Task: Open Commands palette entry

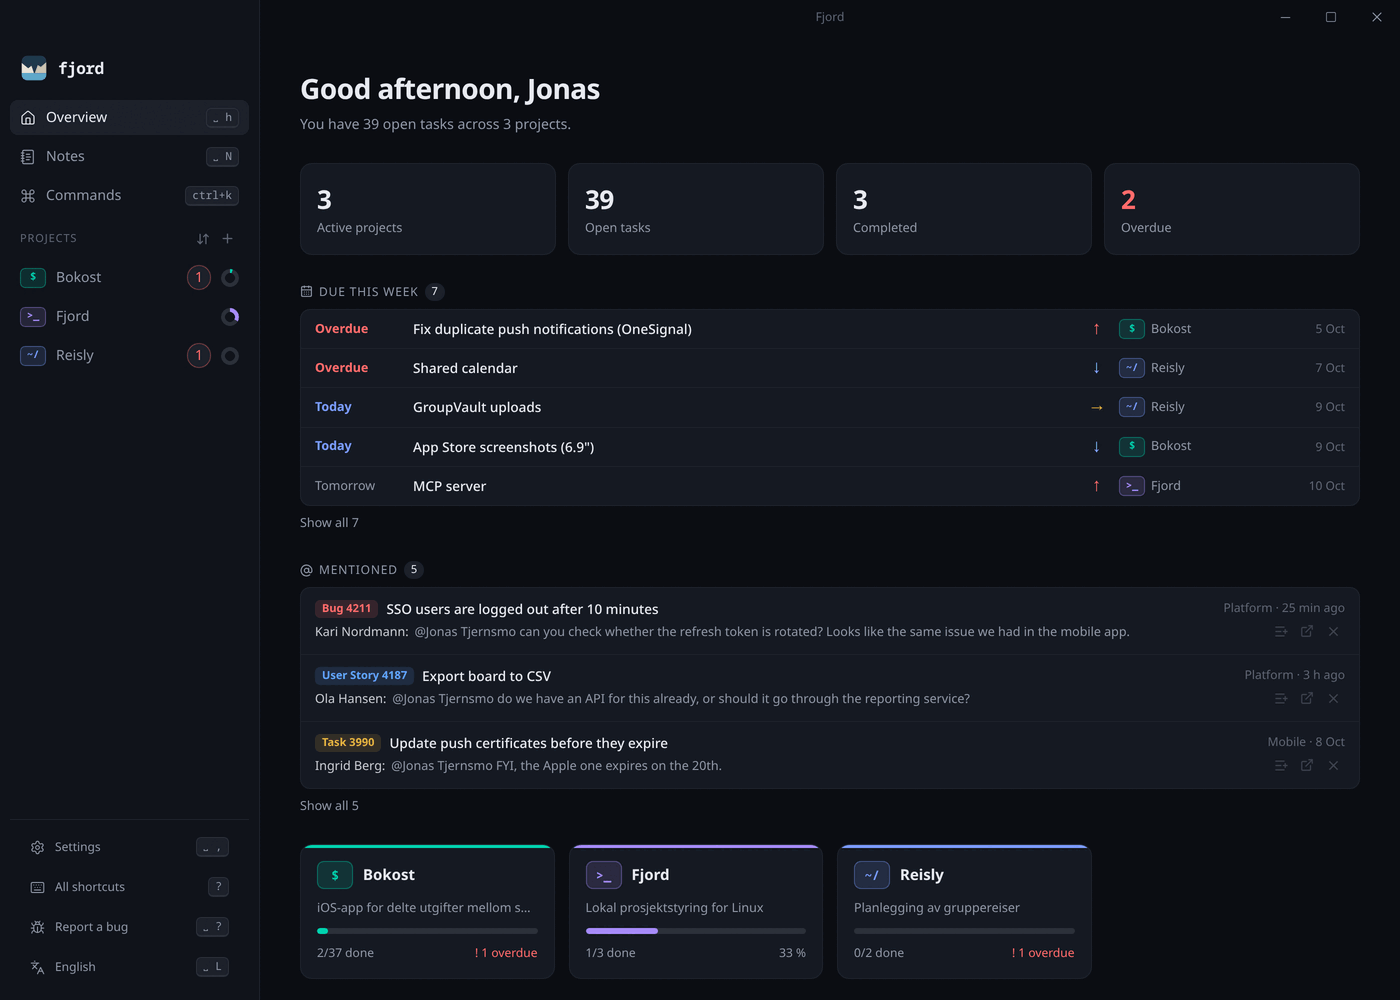Action: point(129,195)
